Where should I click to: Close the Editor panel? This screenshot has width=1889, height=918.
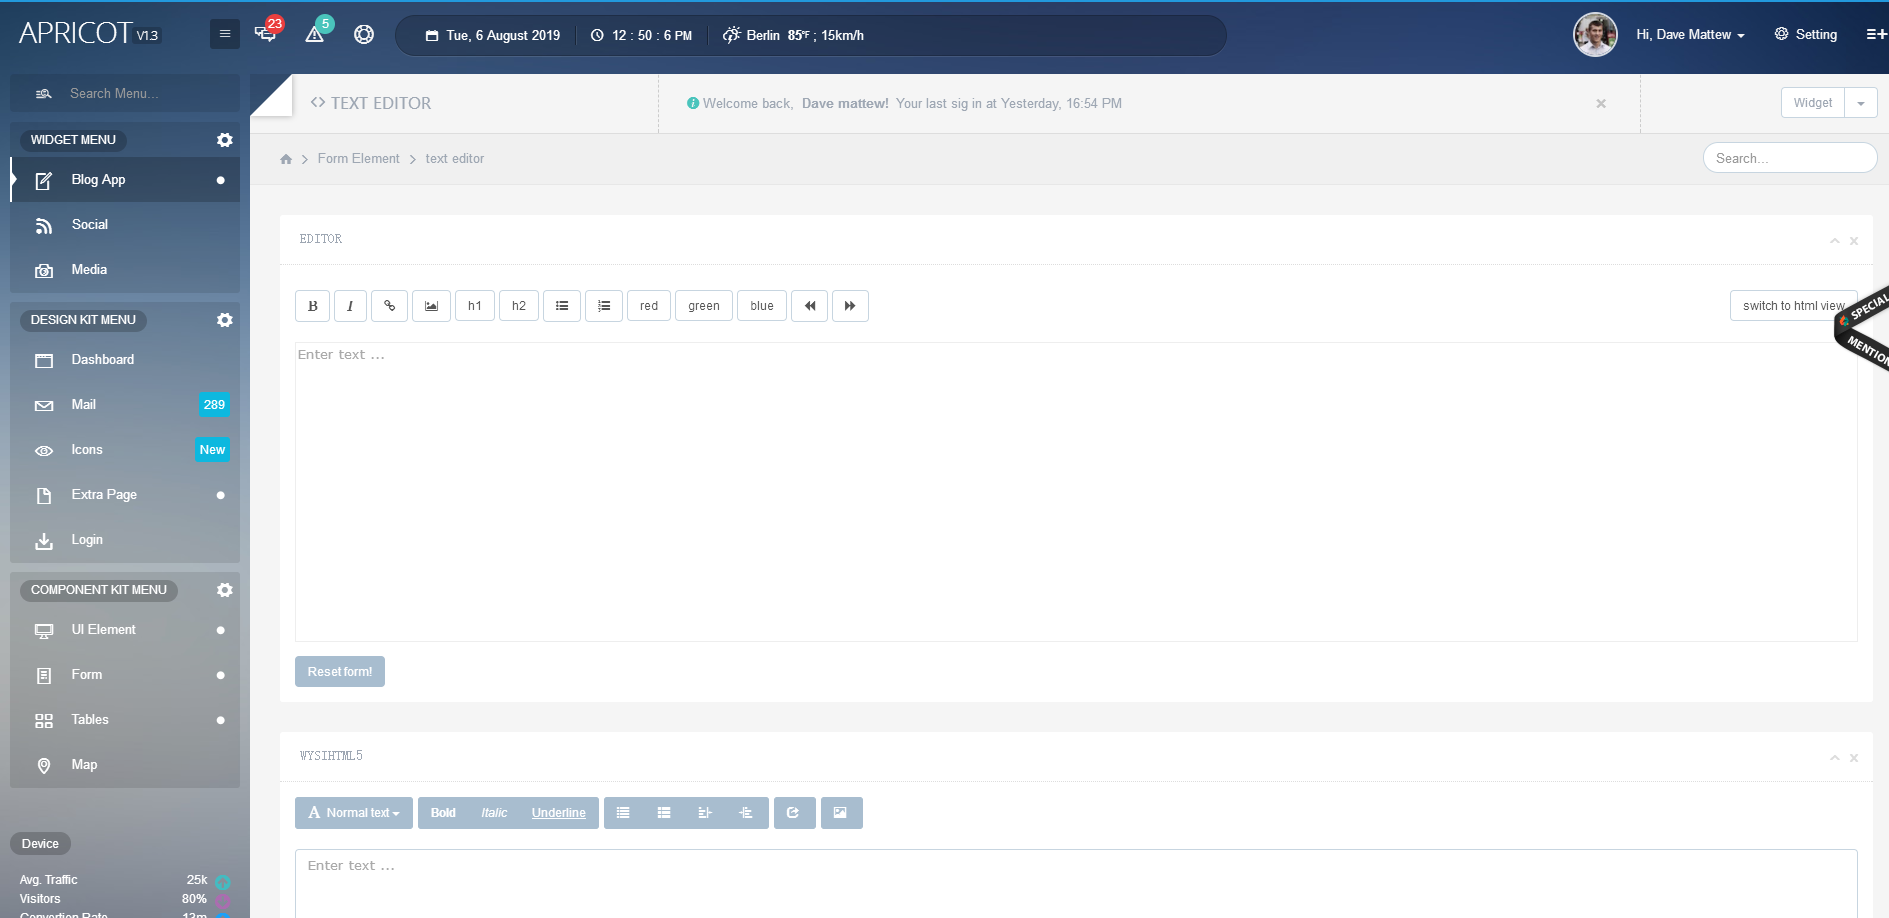pos(1854,241)
